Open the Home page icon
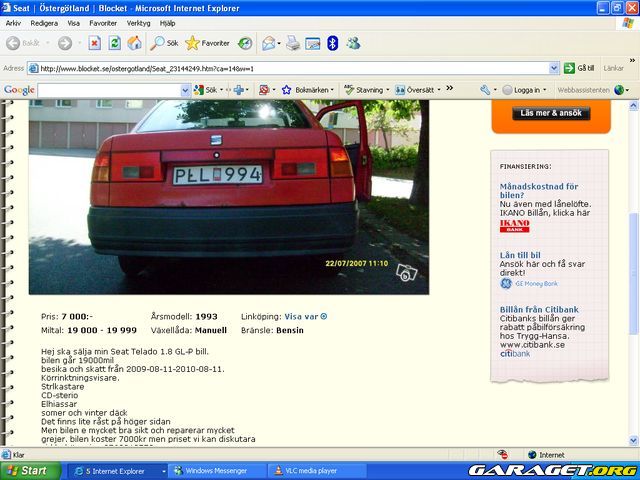Screen dimensions: 640x480 [x=134, y=43]
